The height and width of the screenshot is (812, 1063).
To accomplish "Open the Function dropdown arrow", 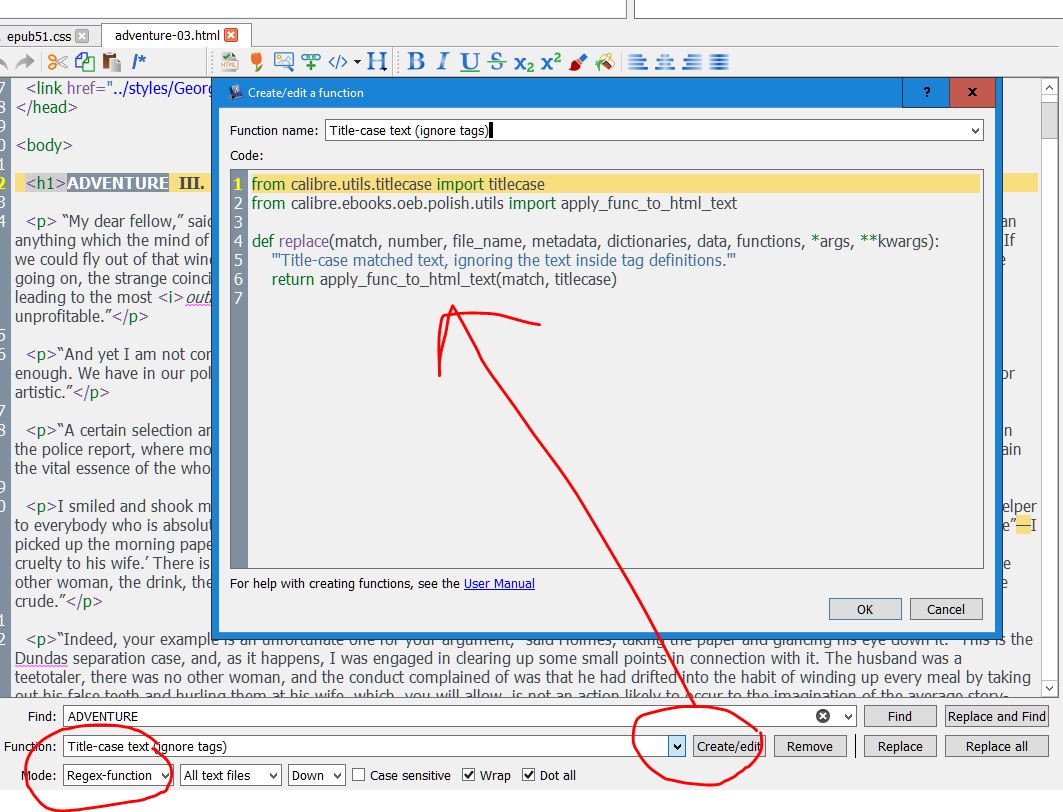I will click(677, 746).
